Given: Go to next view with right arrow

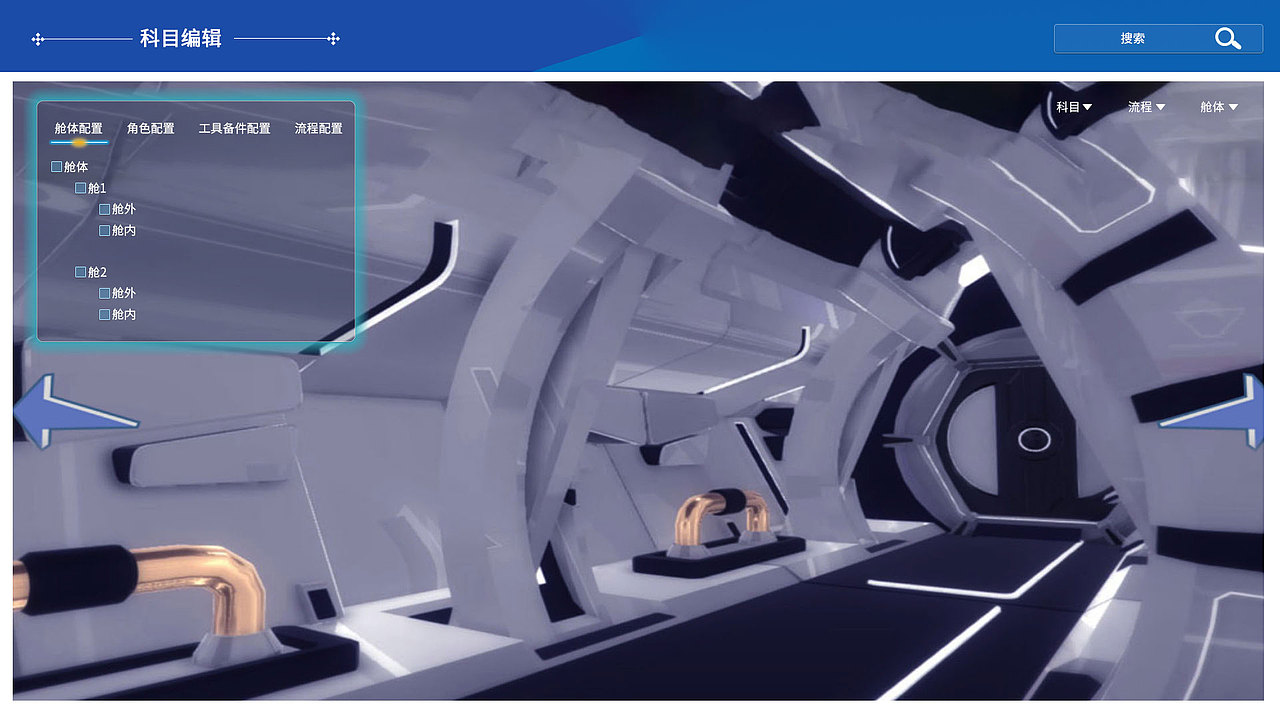Looking at the screenshot, I should [1211, 410].
